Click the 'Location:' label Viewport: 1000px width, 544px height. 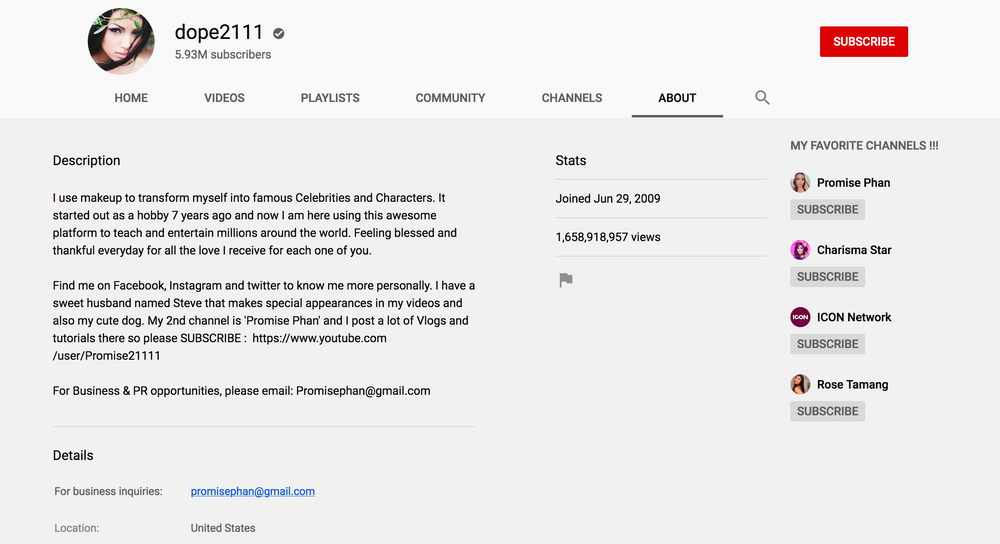[x=77, y=528]
